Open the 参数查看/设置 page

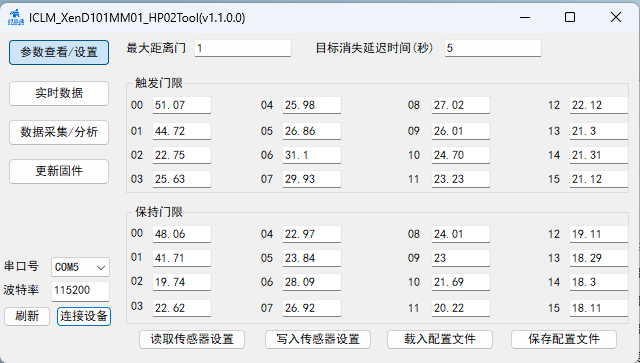pyautogui.click(x=59, y=52)
